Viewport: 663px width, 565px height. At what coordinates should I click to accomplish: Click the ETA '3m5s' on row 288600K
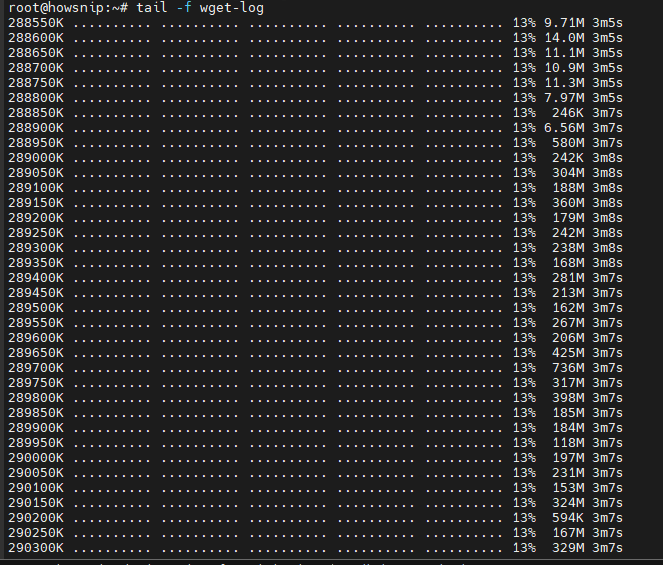tap(607, 38)
